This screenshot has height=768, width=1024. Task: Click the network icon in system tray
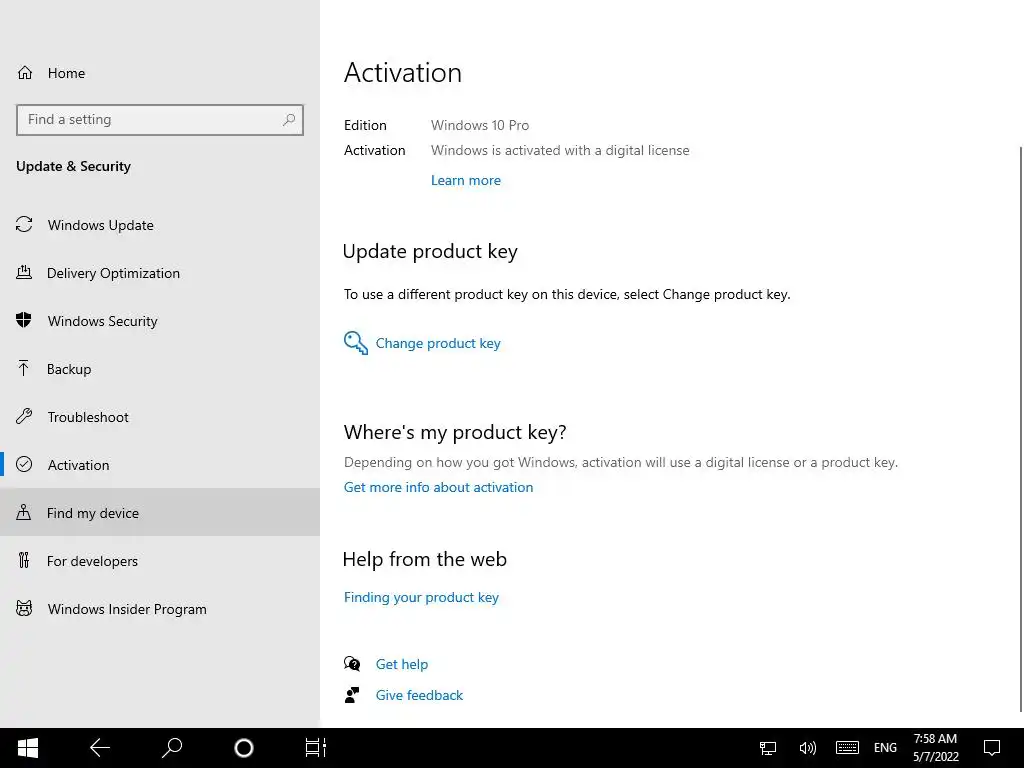point(768,748)
